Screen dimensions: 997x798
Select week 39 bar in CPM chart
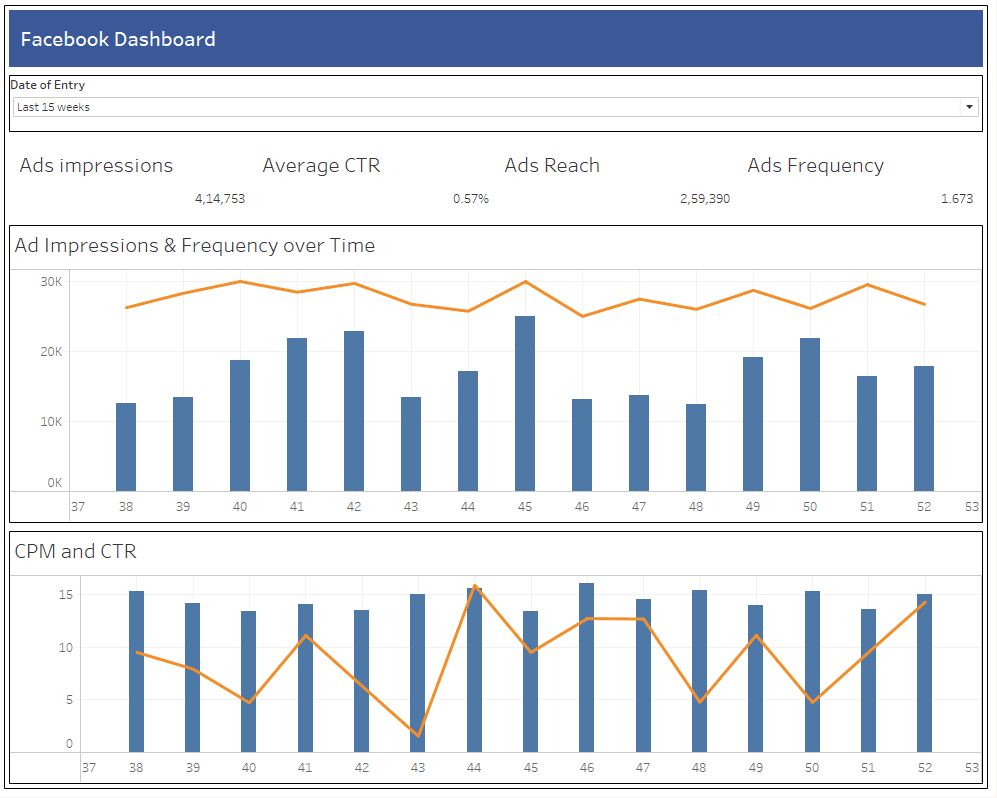193,678
